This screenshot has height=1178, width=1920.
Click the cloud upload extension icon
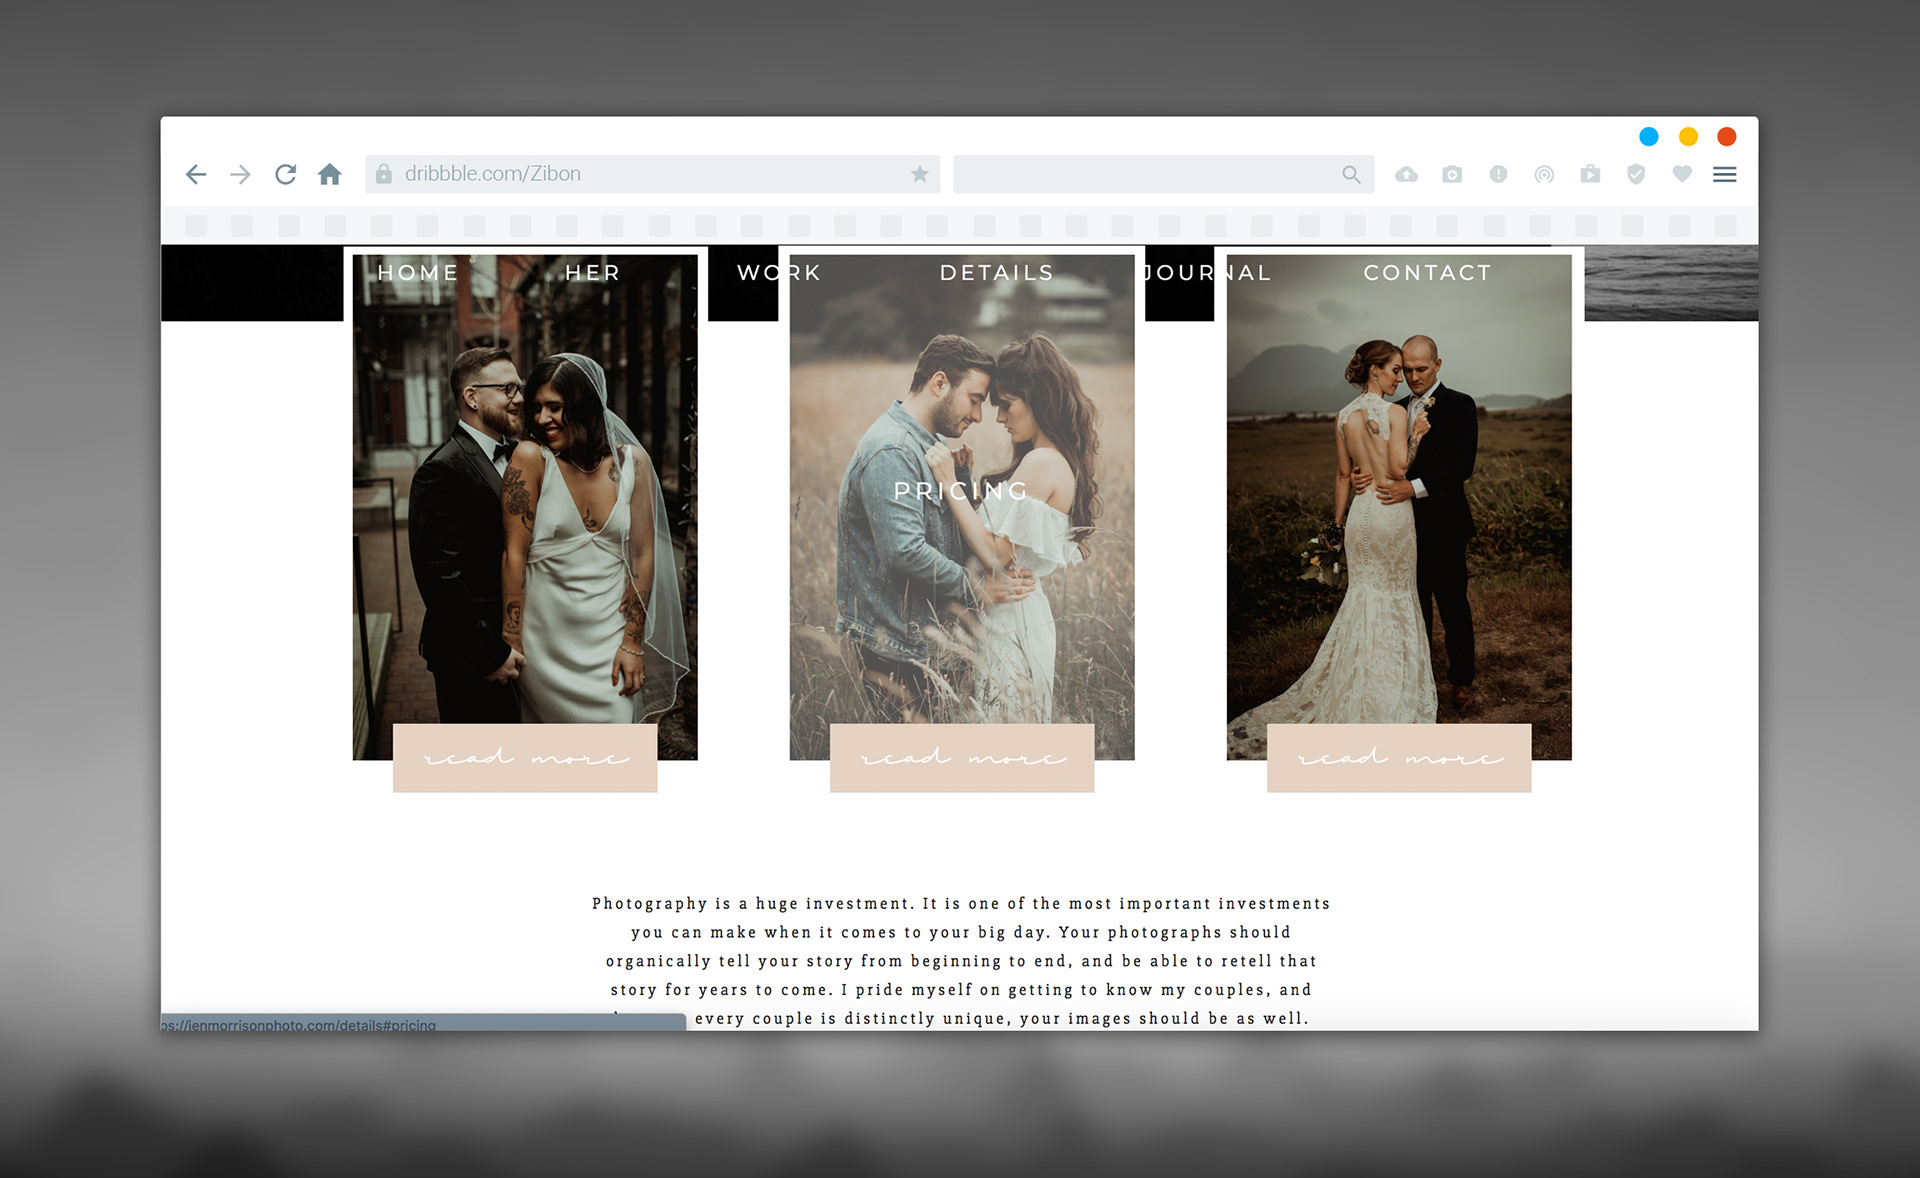pos(1406,174)
